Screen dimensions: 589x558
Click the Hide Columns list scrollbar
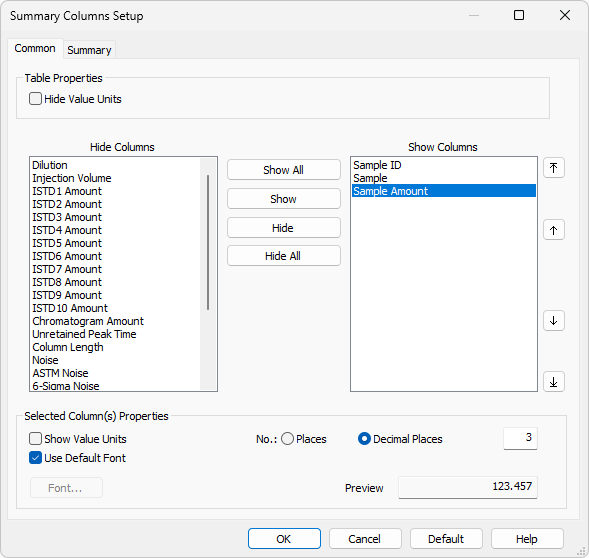[208, 242]
